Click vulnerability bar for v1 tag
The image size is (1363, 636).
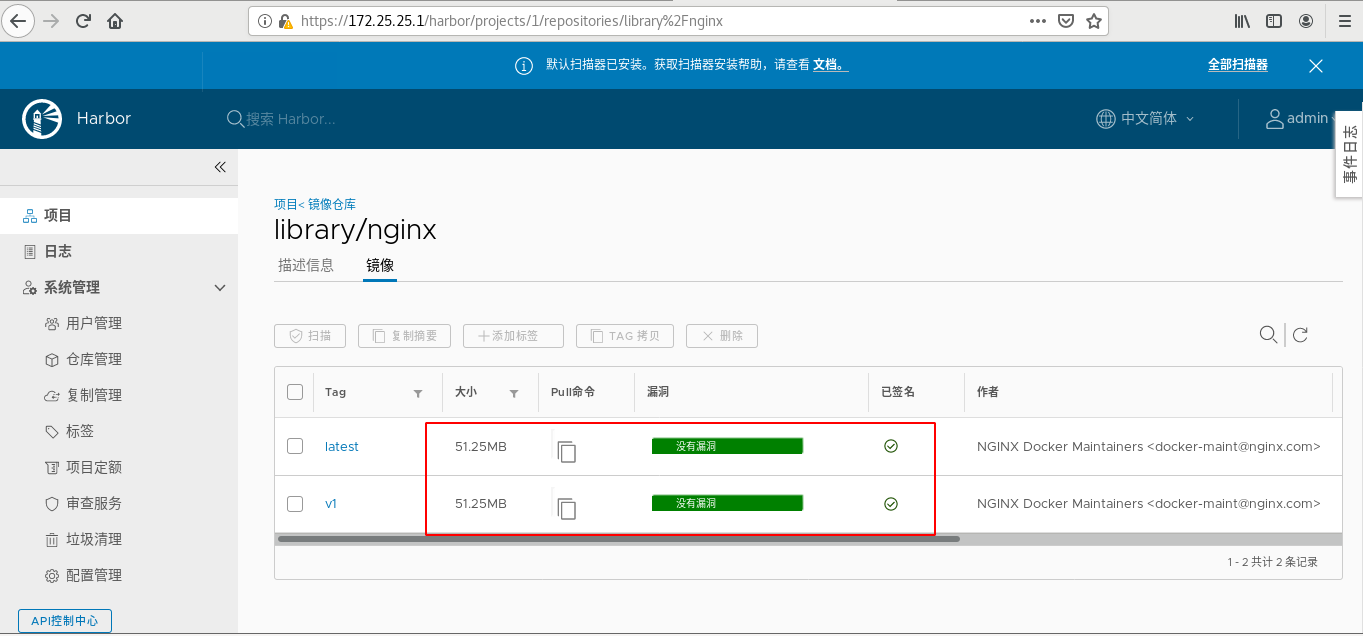point(727,504)
